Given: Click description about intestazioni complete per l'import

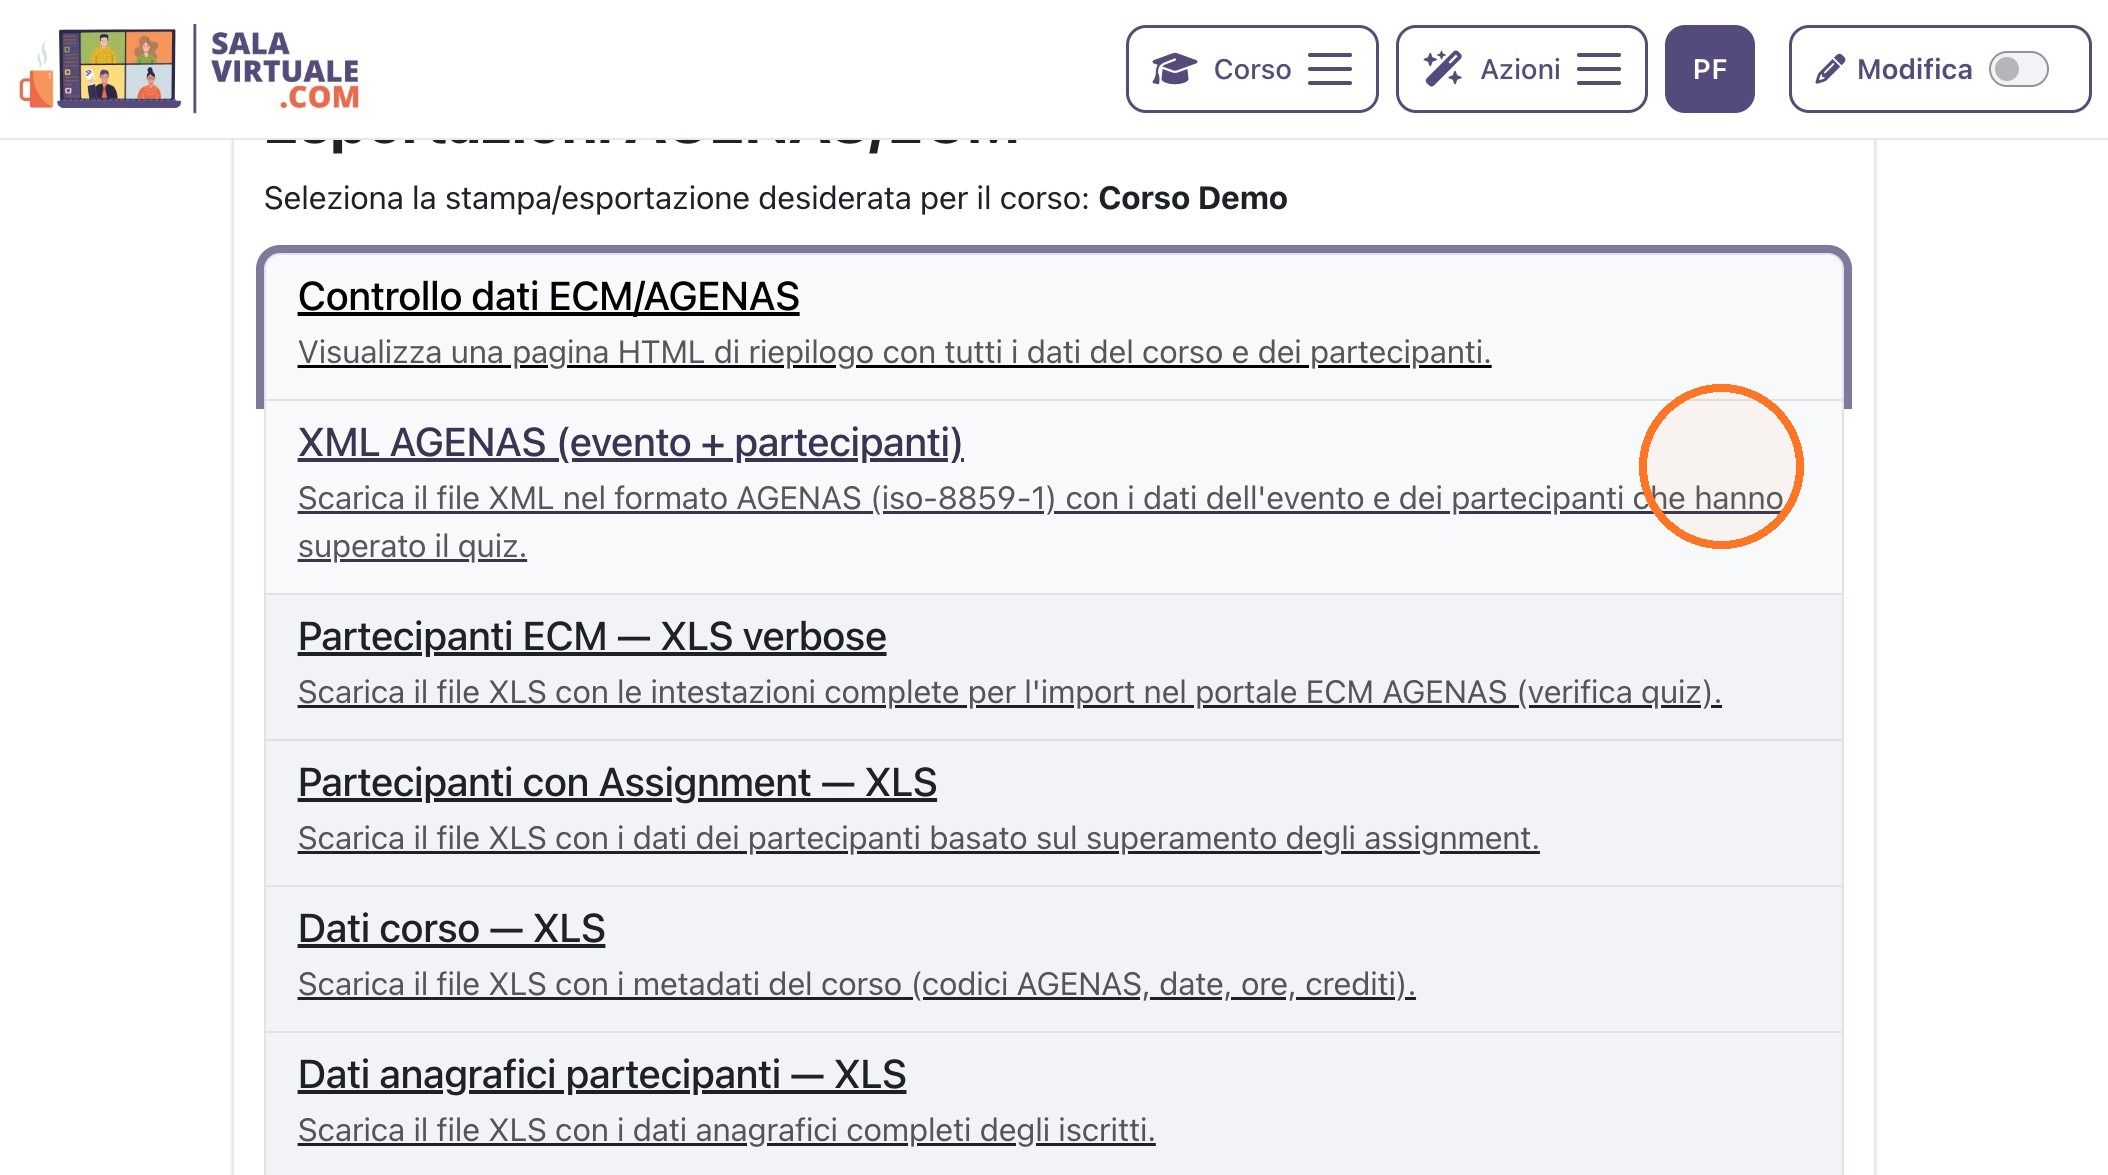Looking at the screenshot, I should point(1010,692).
